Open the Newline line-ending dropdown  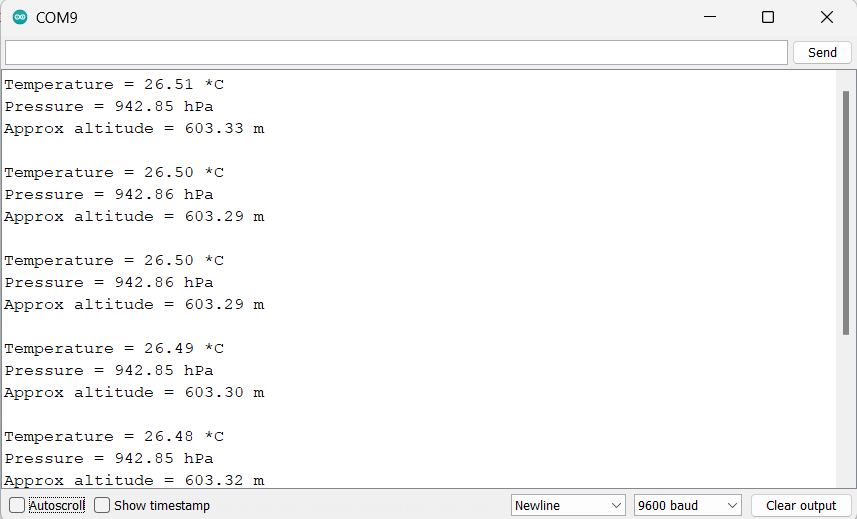[567, 505]
